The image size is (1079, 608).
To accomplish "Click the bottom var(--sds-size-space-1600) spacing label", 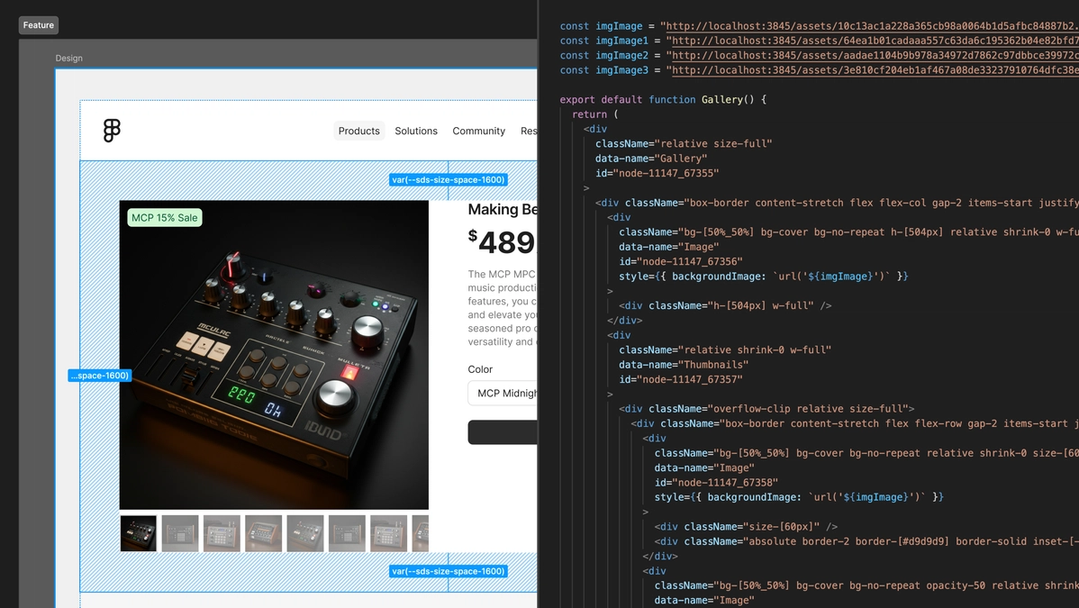I will 448,571.
